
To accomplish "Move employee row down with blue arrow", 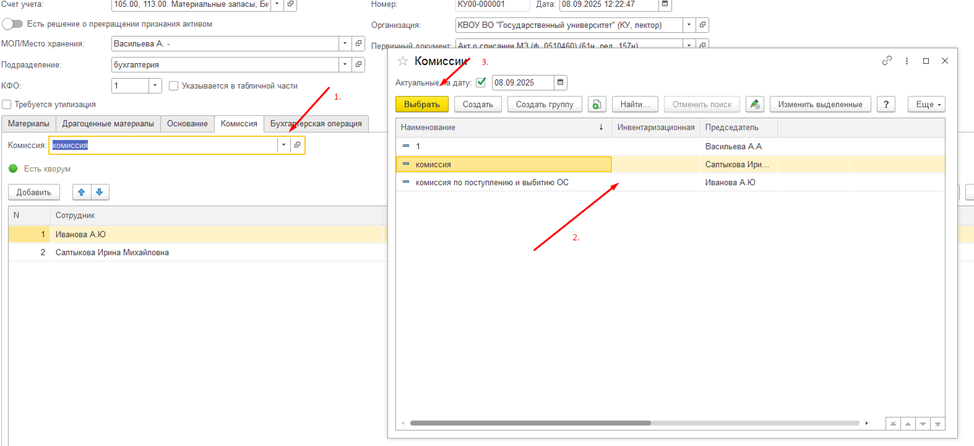I will point(99,193).
